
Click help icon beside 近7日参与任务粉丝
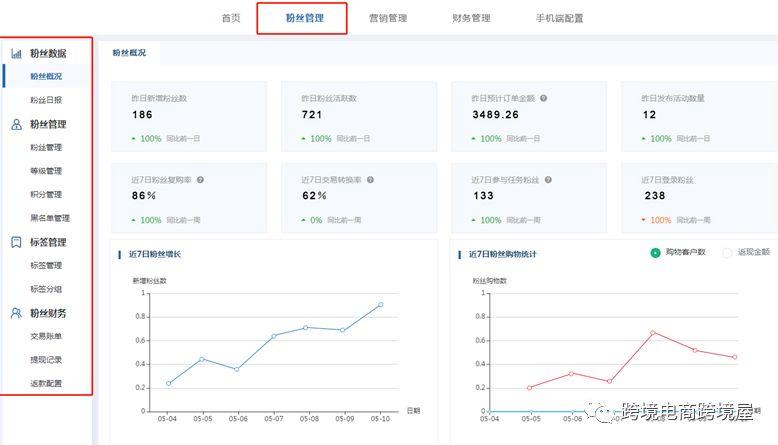click(548, 180)
